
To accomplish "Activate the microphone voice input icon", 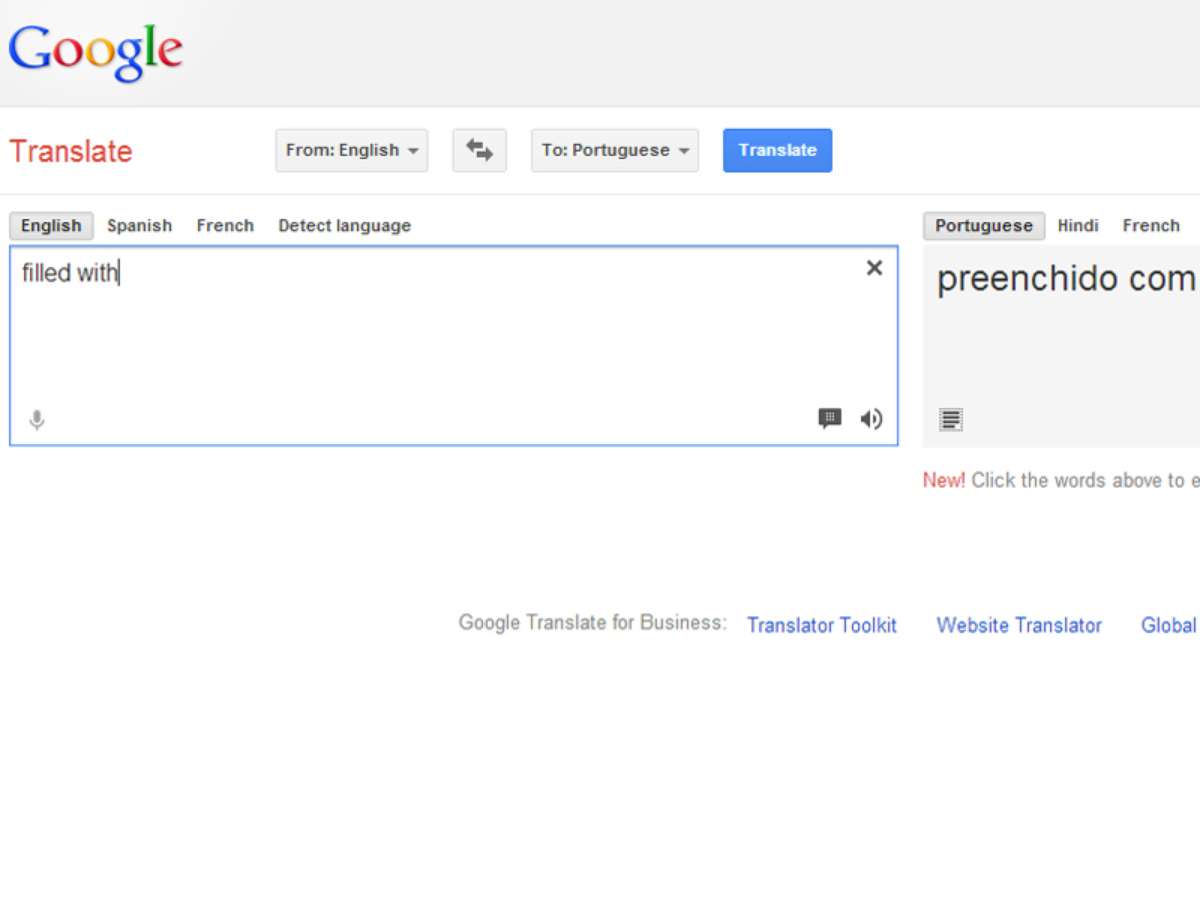I will (37, 420).
